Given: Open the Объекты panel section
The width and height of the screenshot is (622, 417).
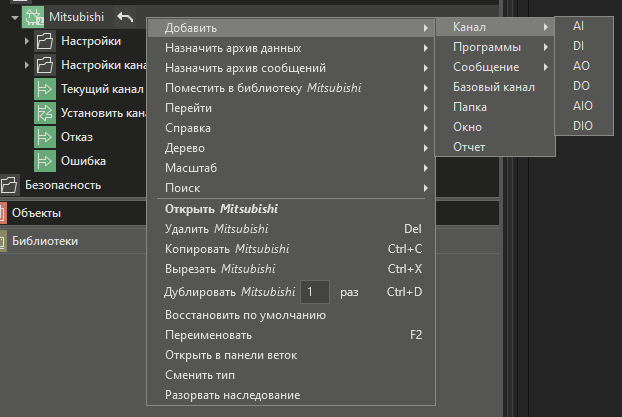Looking at the screenshot, I should tap(36, 213).
